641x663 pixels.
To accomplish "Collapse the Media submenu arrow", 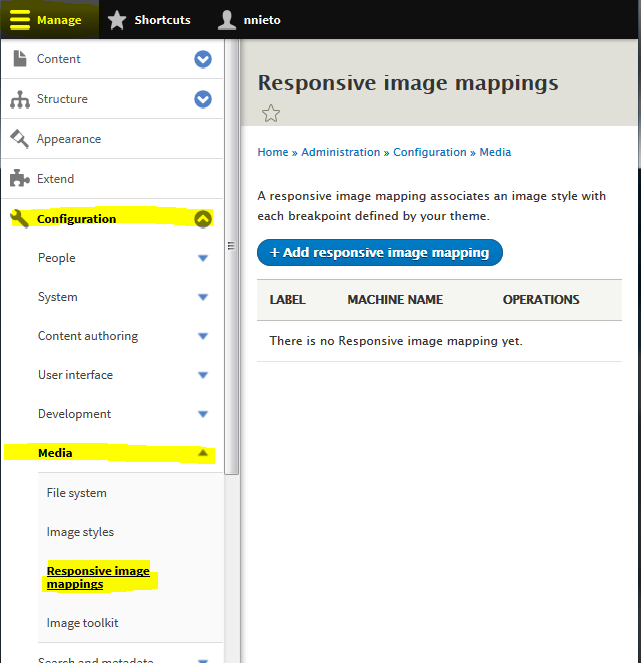I will [x=203, y=453].
